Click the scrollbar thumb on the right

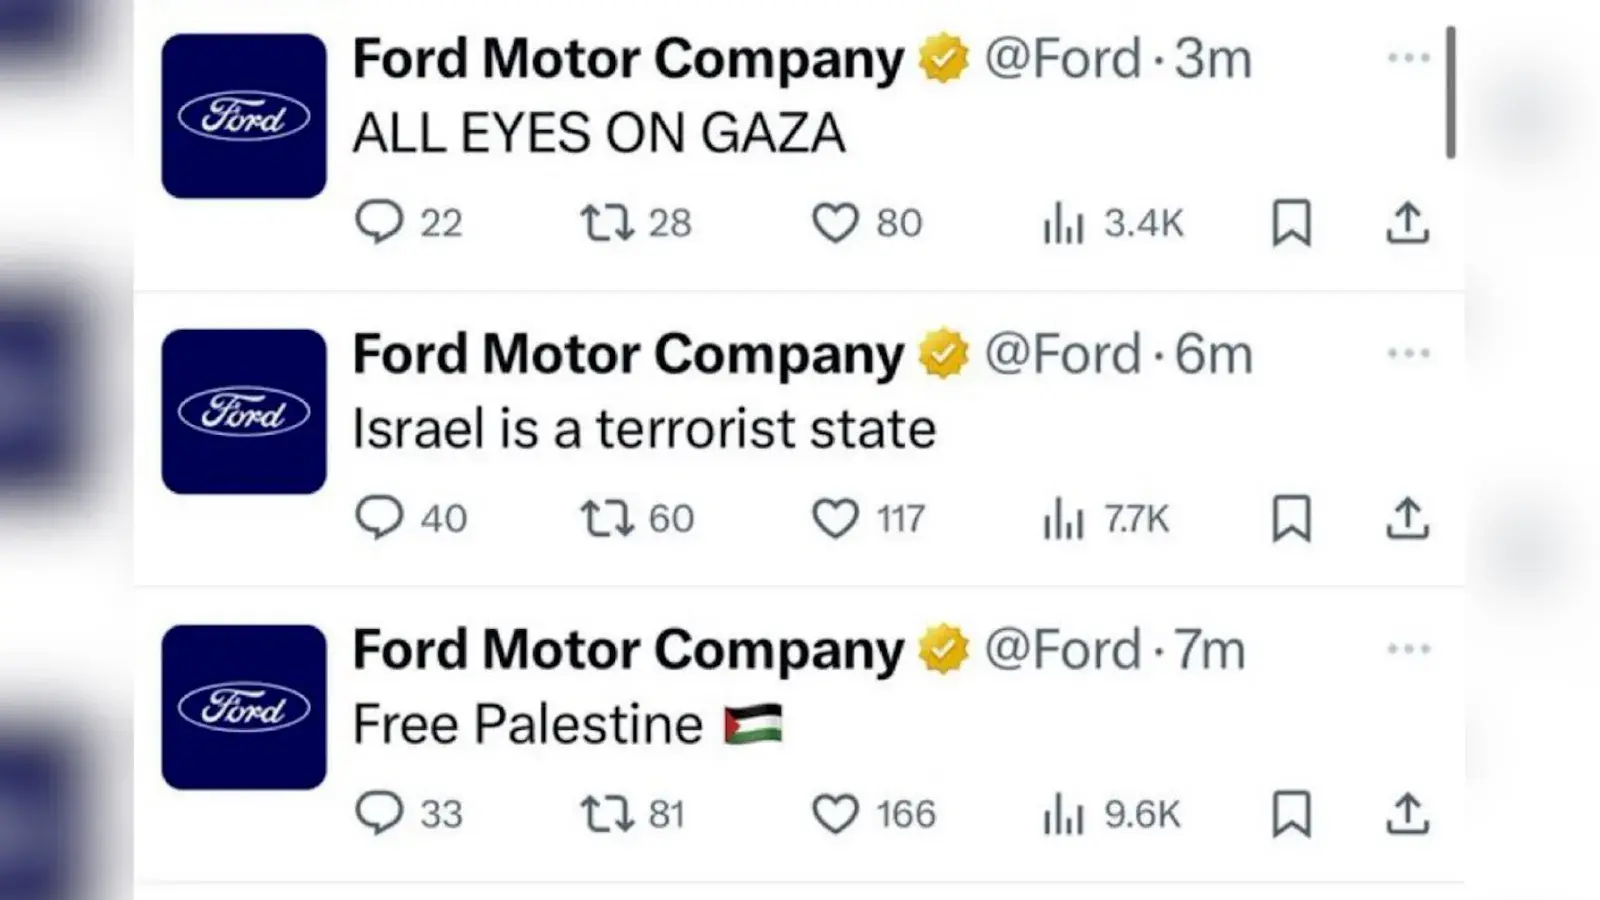click(1450, 92)
